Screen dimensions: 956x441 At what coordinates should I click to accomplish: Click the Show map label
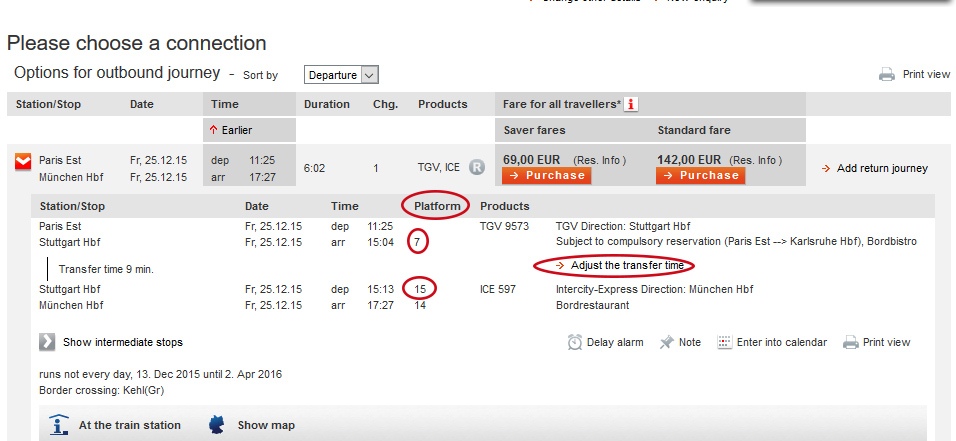[x=266, y=425]
